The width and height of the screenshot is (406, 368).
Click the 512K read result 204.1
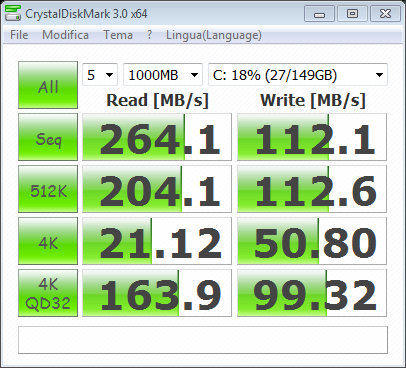click(x=157, y=189)
